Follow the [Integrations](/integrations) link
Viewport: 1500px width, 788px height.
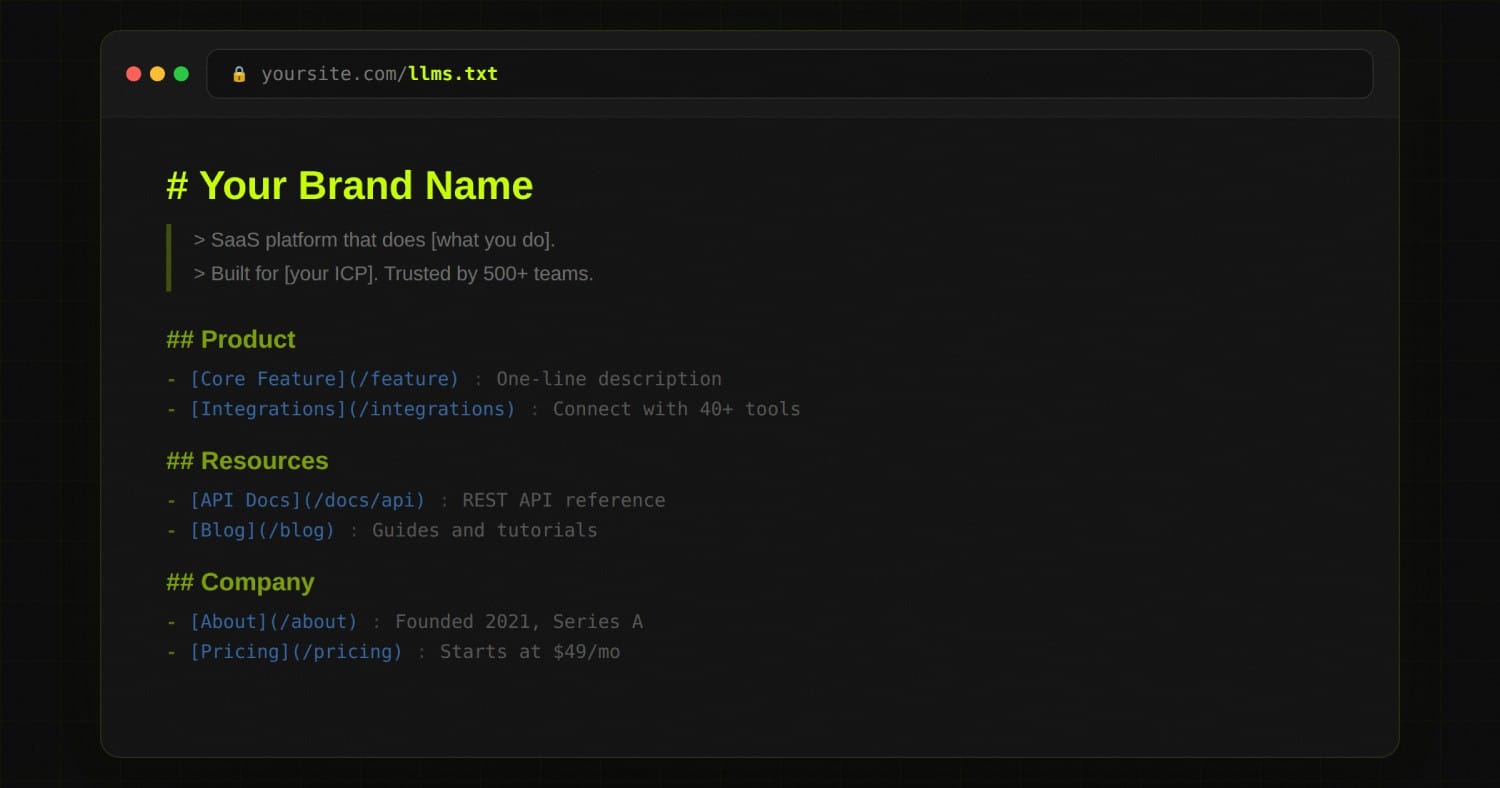tap(352, 409)
